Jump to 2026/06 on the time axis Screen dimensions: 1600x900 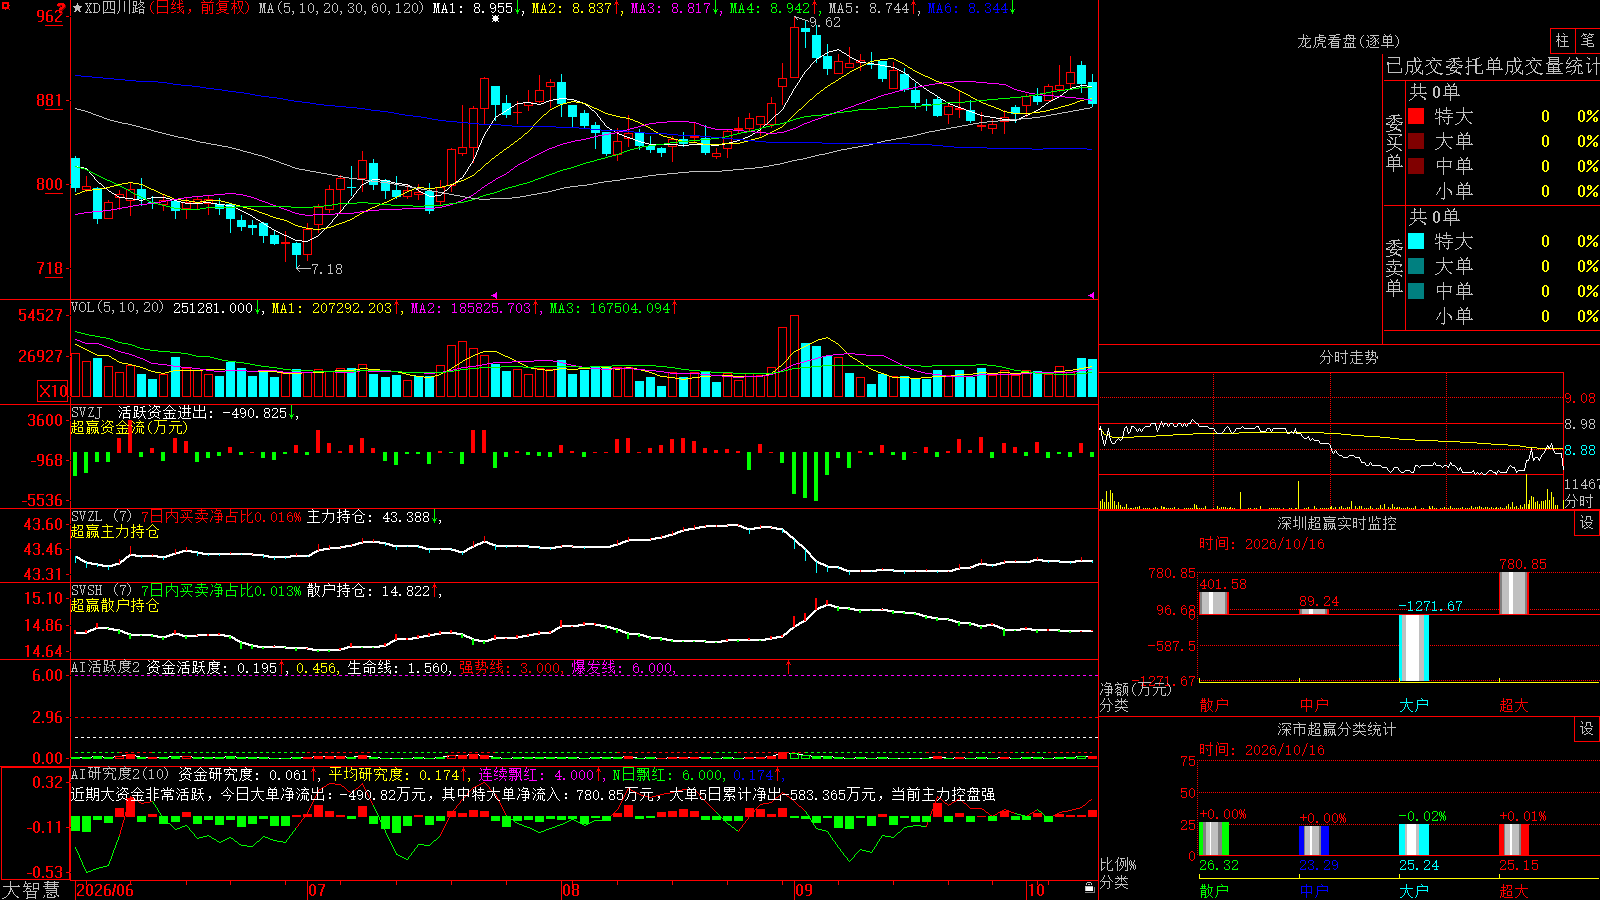(x=105, y=890)
